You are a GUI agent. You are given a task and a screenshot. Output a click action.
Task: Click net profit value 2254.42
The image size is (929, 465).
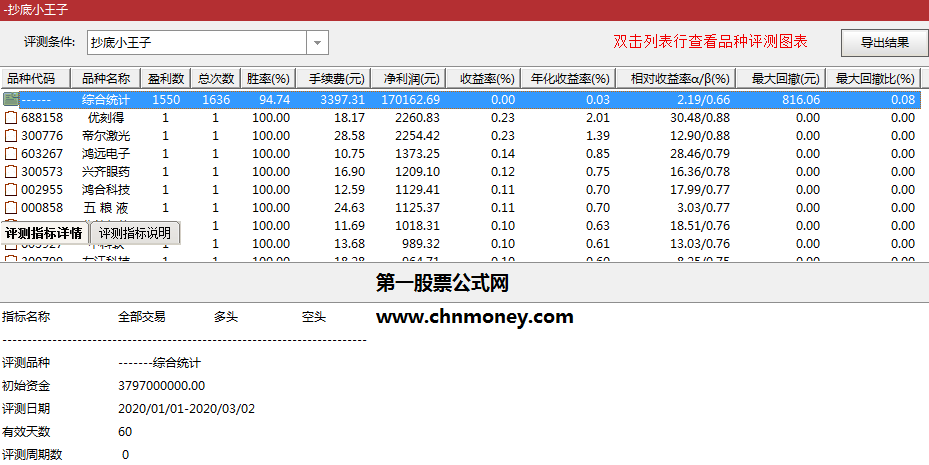click(417, 136)
